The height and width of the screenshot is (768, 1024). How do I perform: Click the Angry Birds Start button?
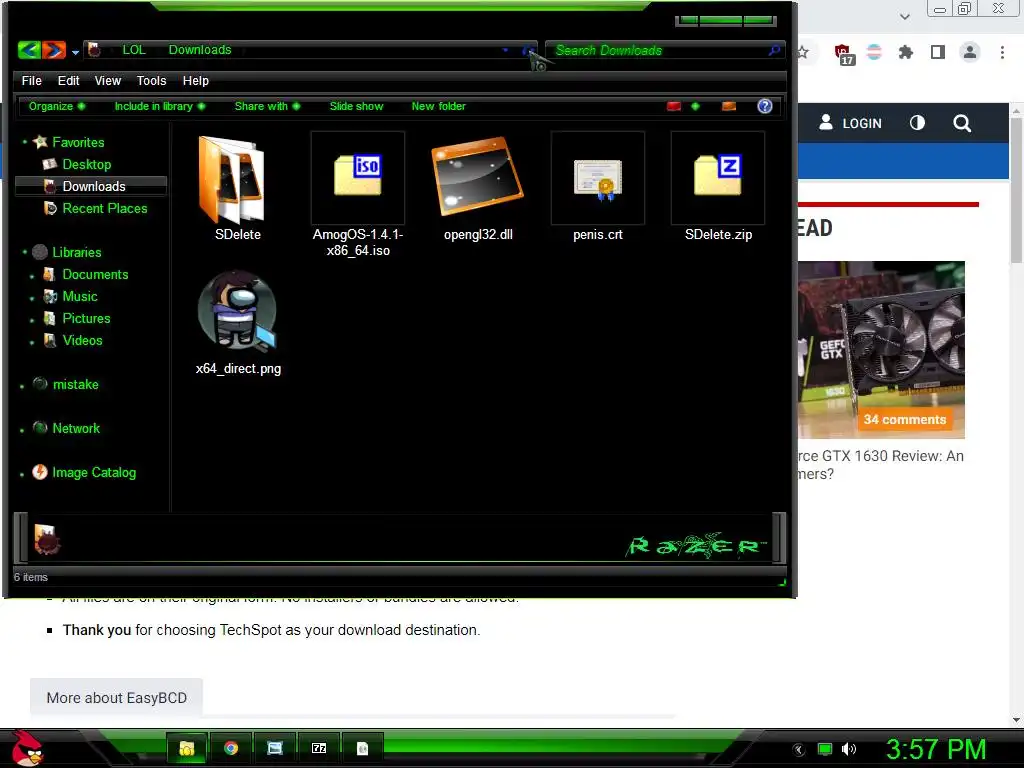click(x=27, y=748)
